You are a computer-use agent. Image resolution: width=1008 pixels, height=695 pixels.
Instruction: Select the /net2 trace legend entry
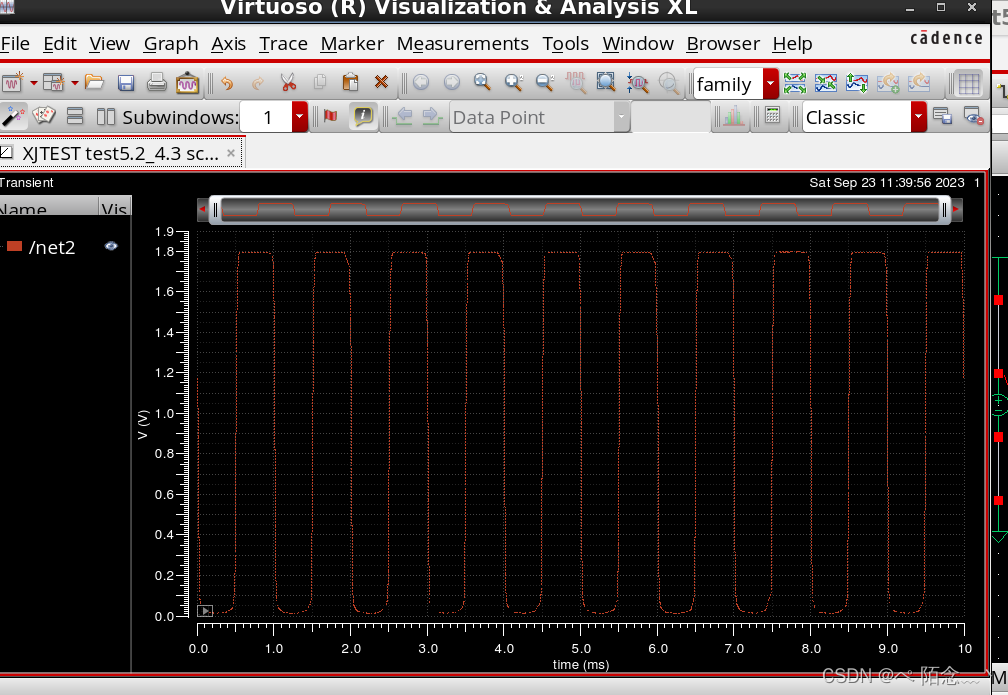[x=52, y=247]
